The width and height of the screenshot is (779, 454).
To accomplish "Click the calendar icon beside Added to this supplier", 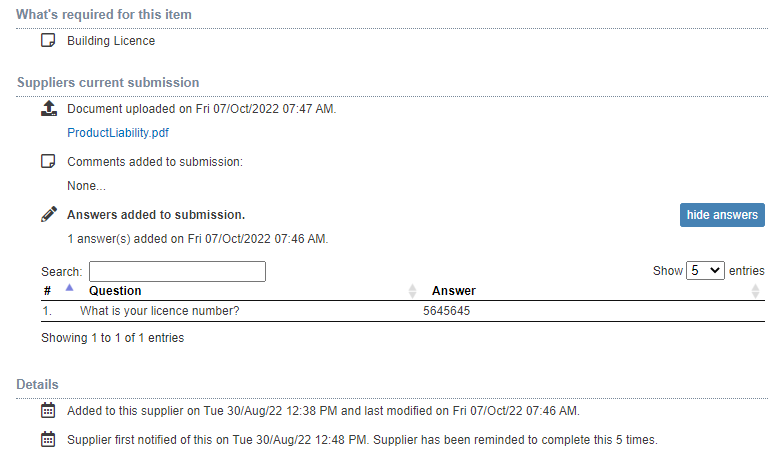I will point(48,410).
